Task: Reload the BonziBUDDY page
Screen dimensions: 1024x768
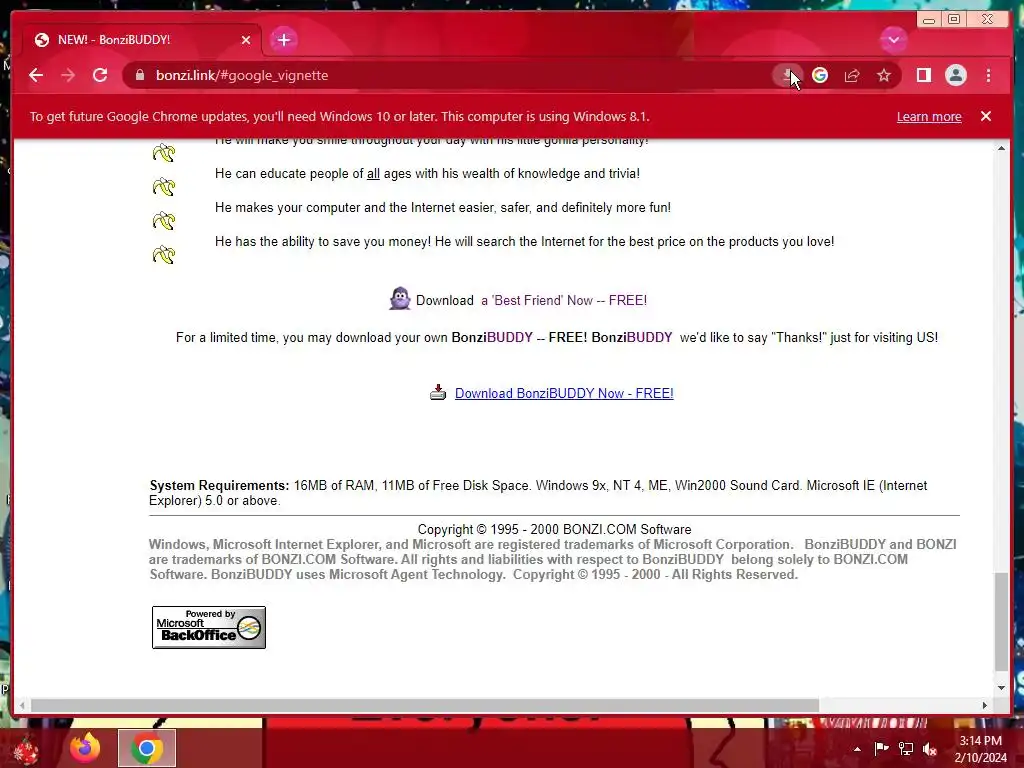Action: (x=100, y=75)
